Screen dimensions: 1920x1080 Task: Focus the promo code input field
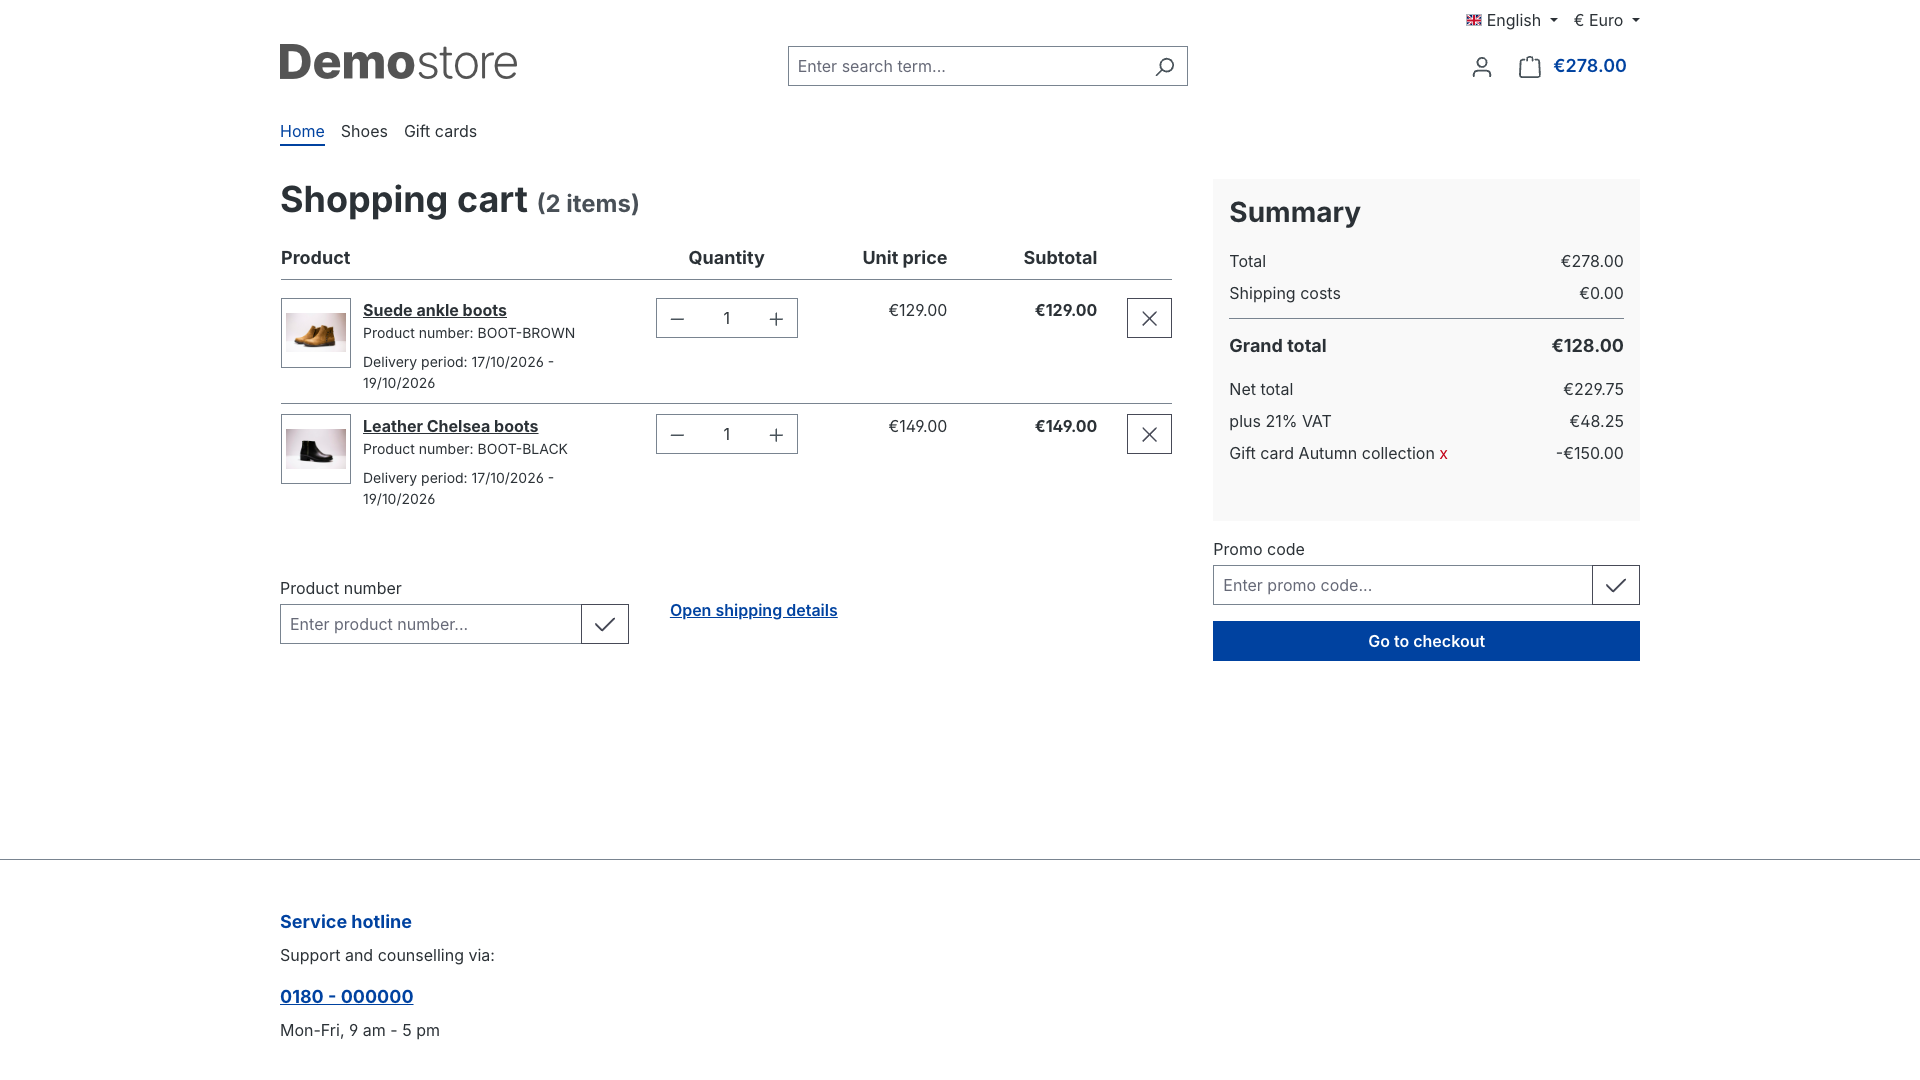(1403, 585)
